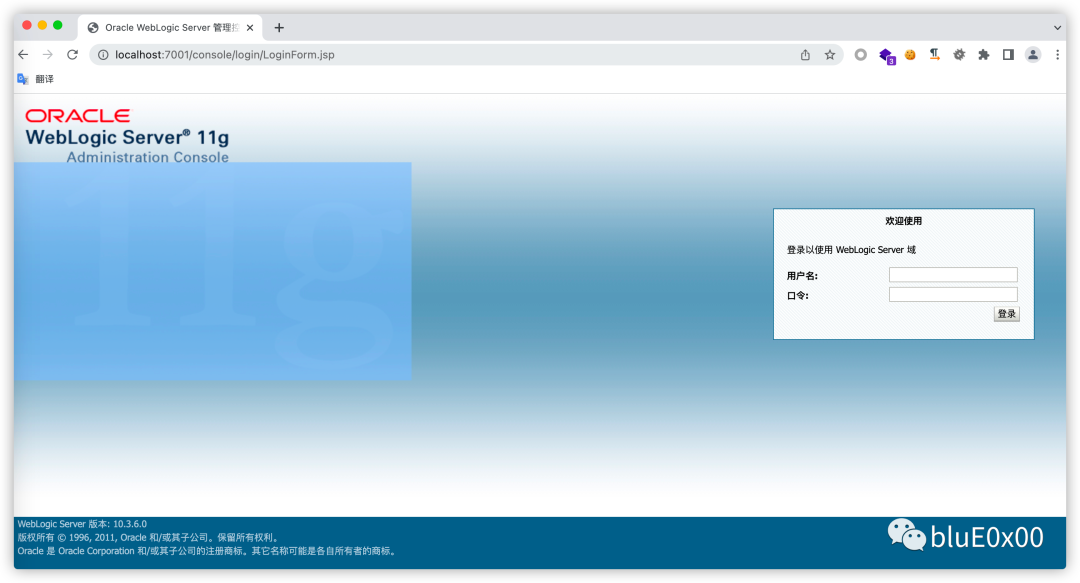Open the 翻译 translate bookmark
The width and height of the screenshot is (1080, 583).
pos(35,79)
